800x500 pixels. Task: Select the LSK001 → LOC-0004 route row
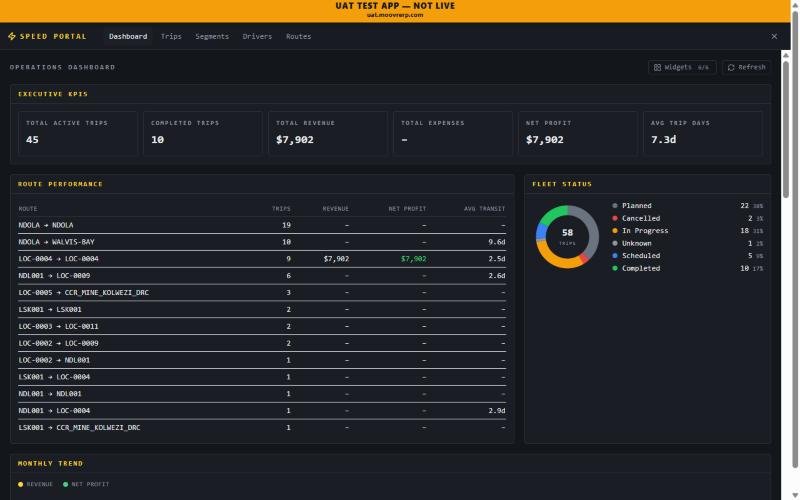262,377
